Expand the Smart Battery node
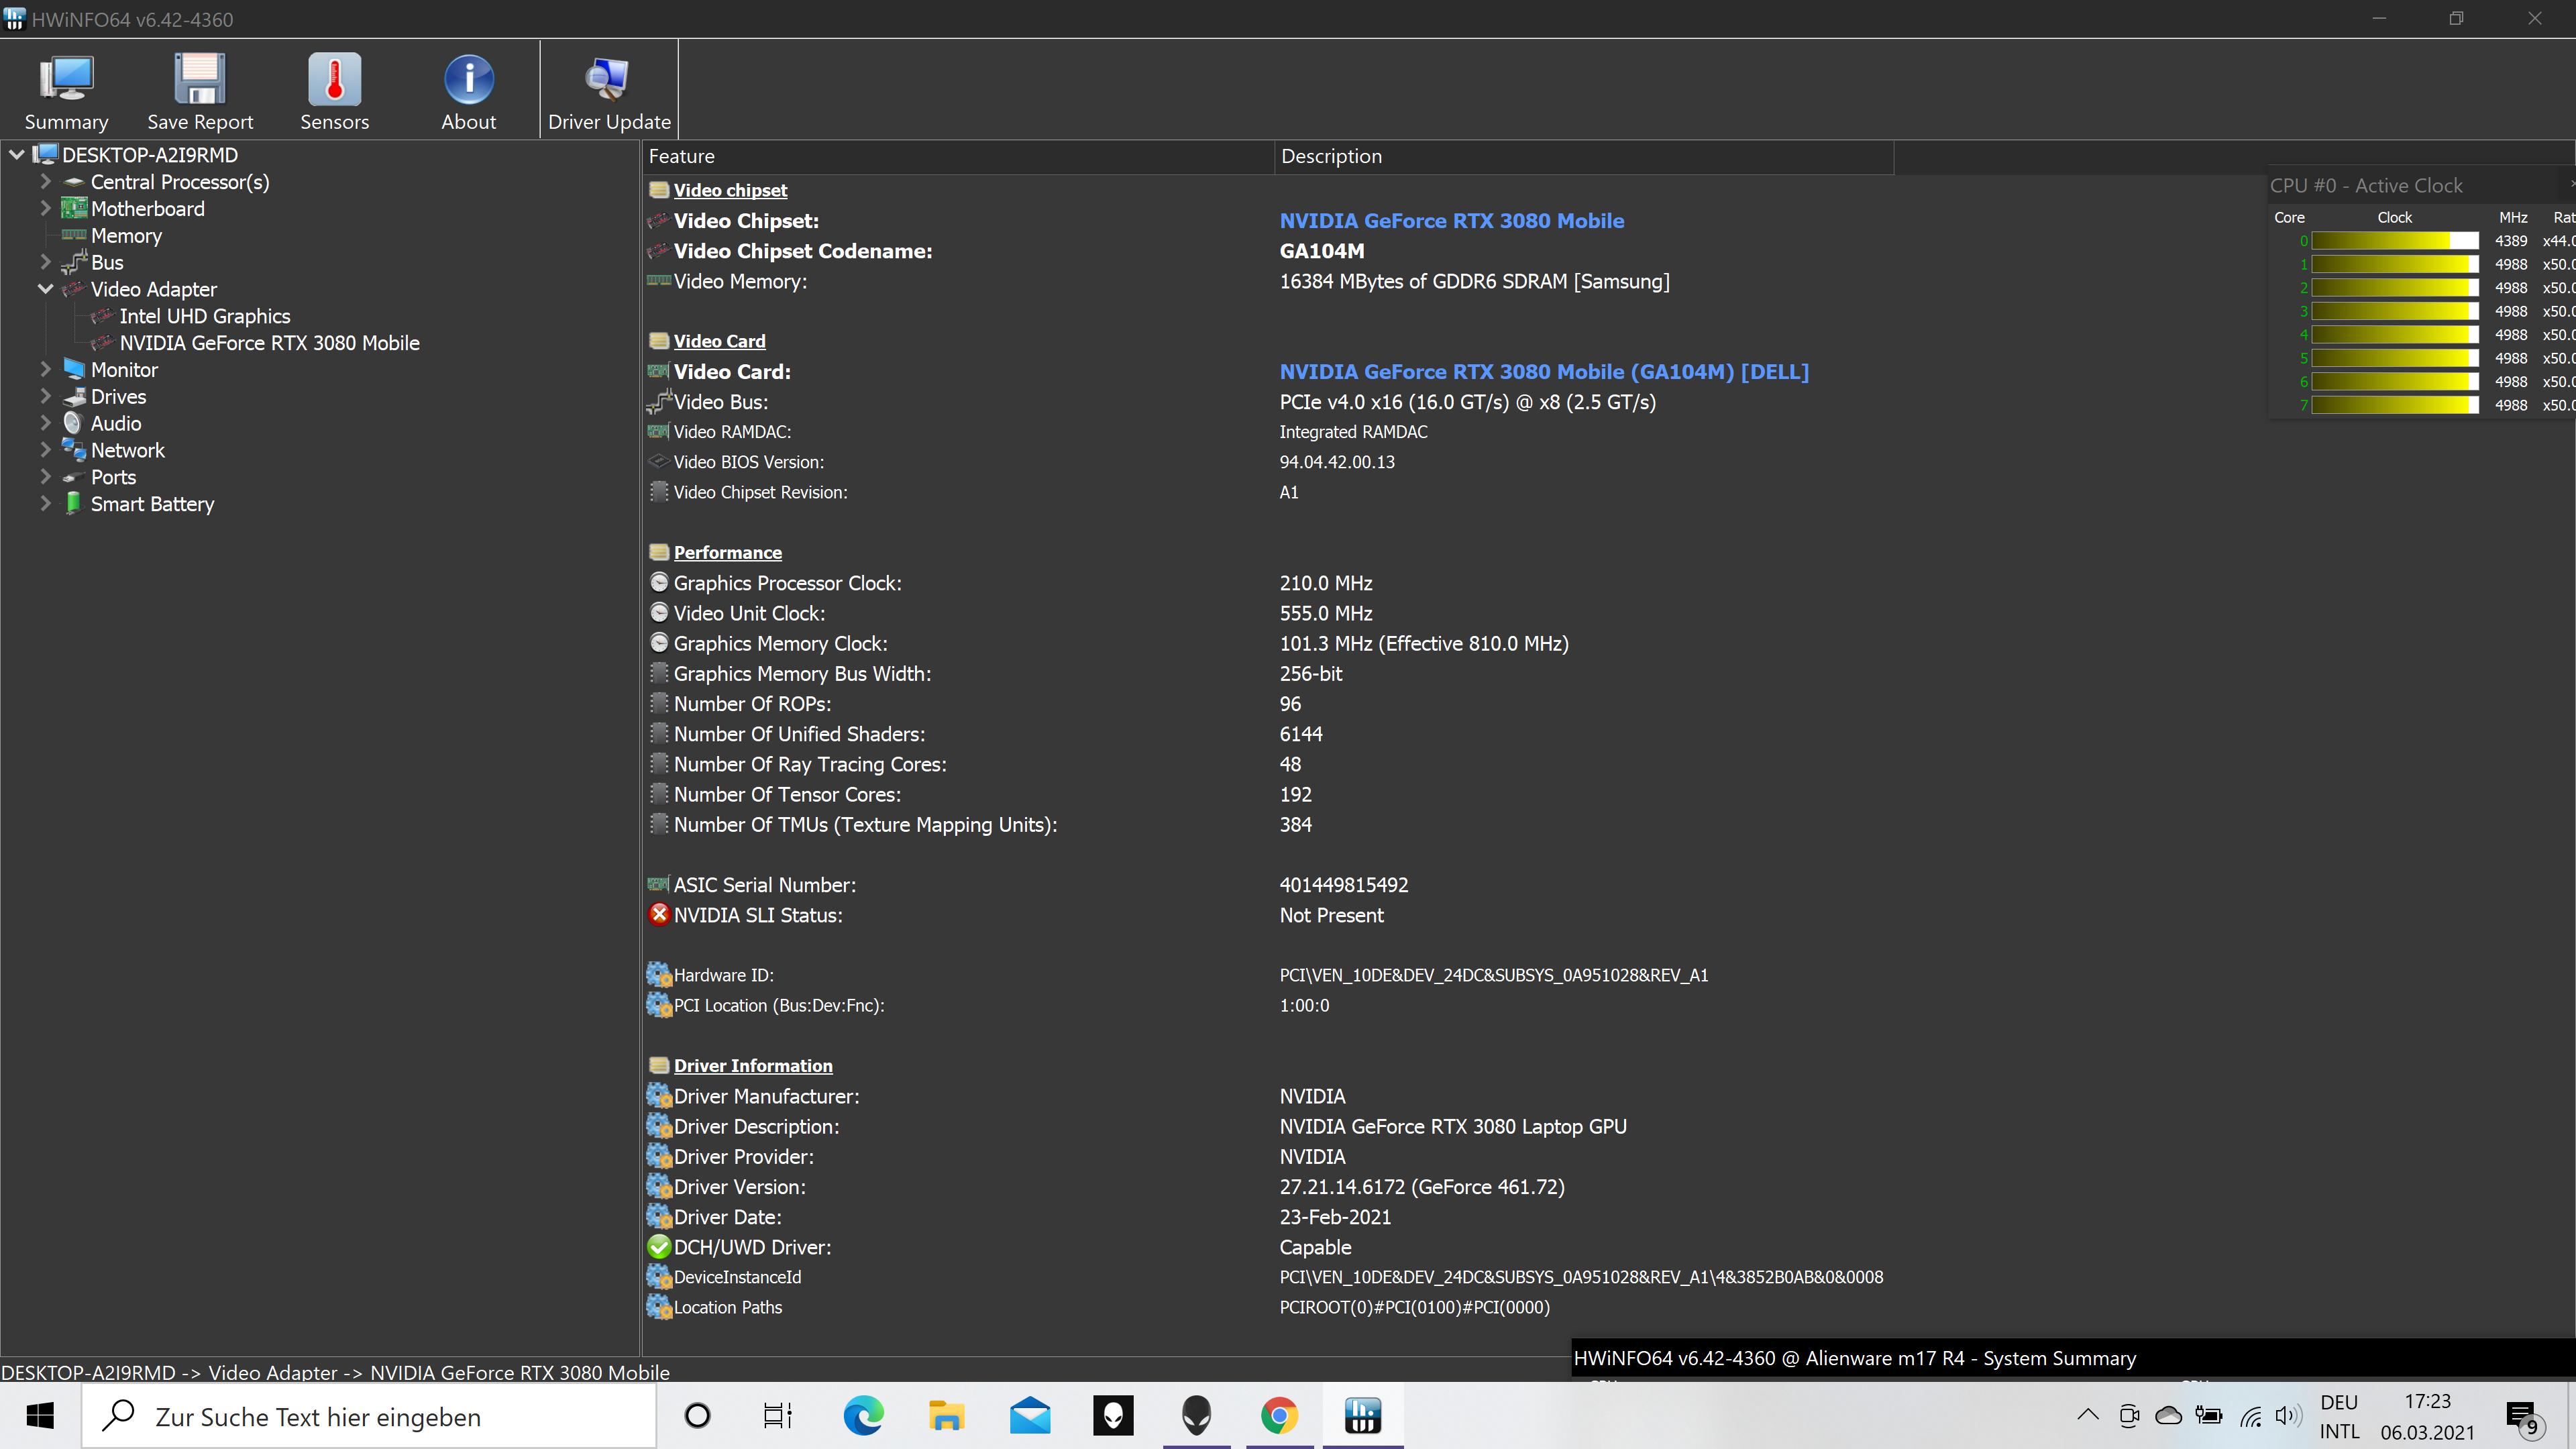The width and height of the screenshot is (2576, 1449). click(45, 504)
